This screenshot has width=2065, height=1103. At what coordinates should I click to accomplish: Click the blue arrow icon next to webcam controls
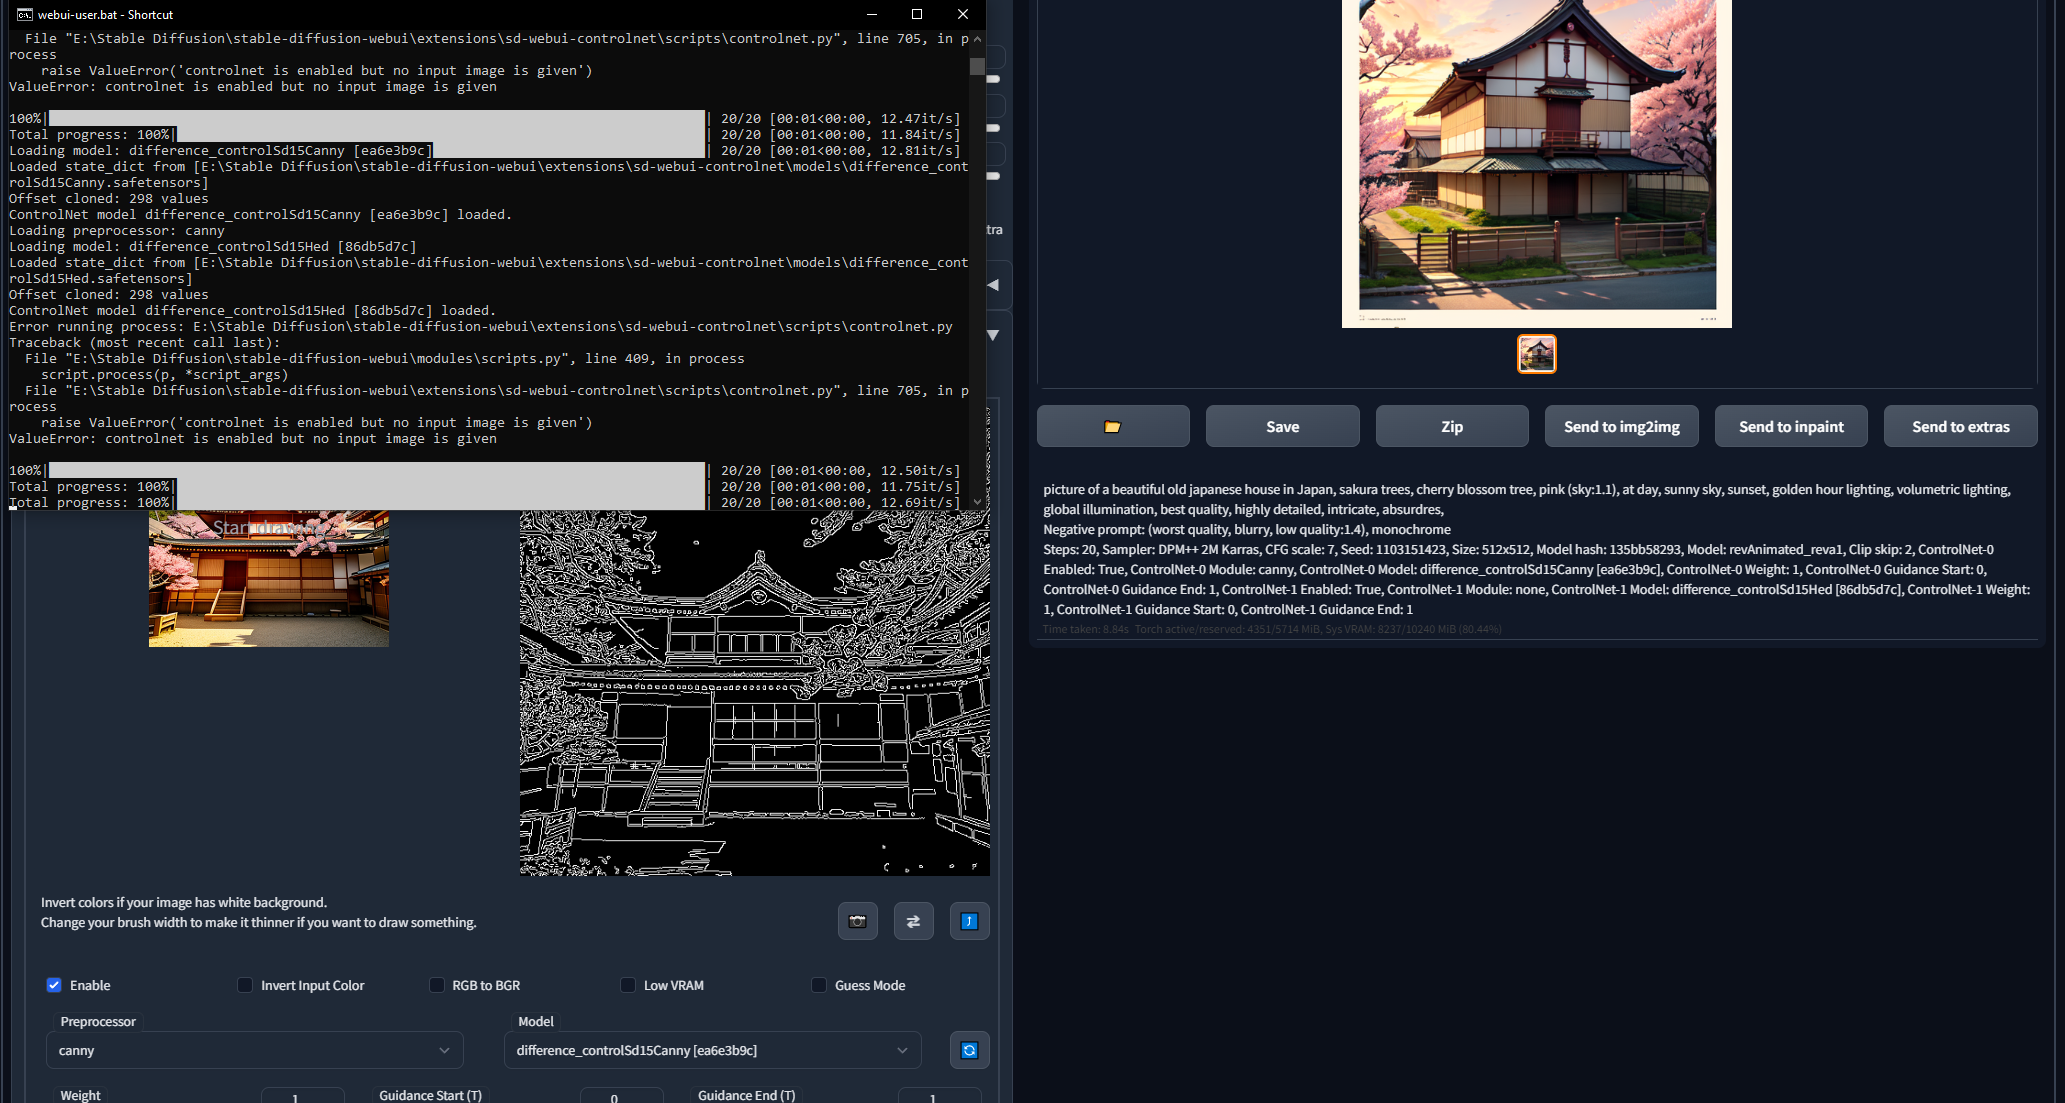[969, 921]
